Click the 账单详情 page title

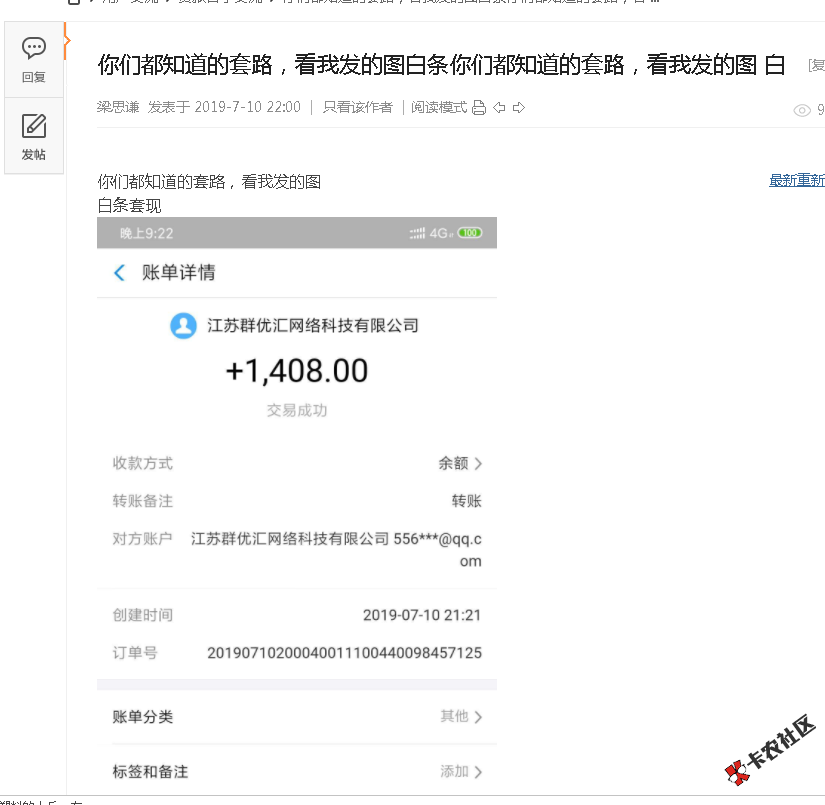coord(178,273)
